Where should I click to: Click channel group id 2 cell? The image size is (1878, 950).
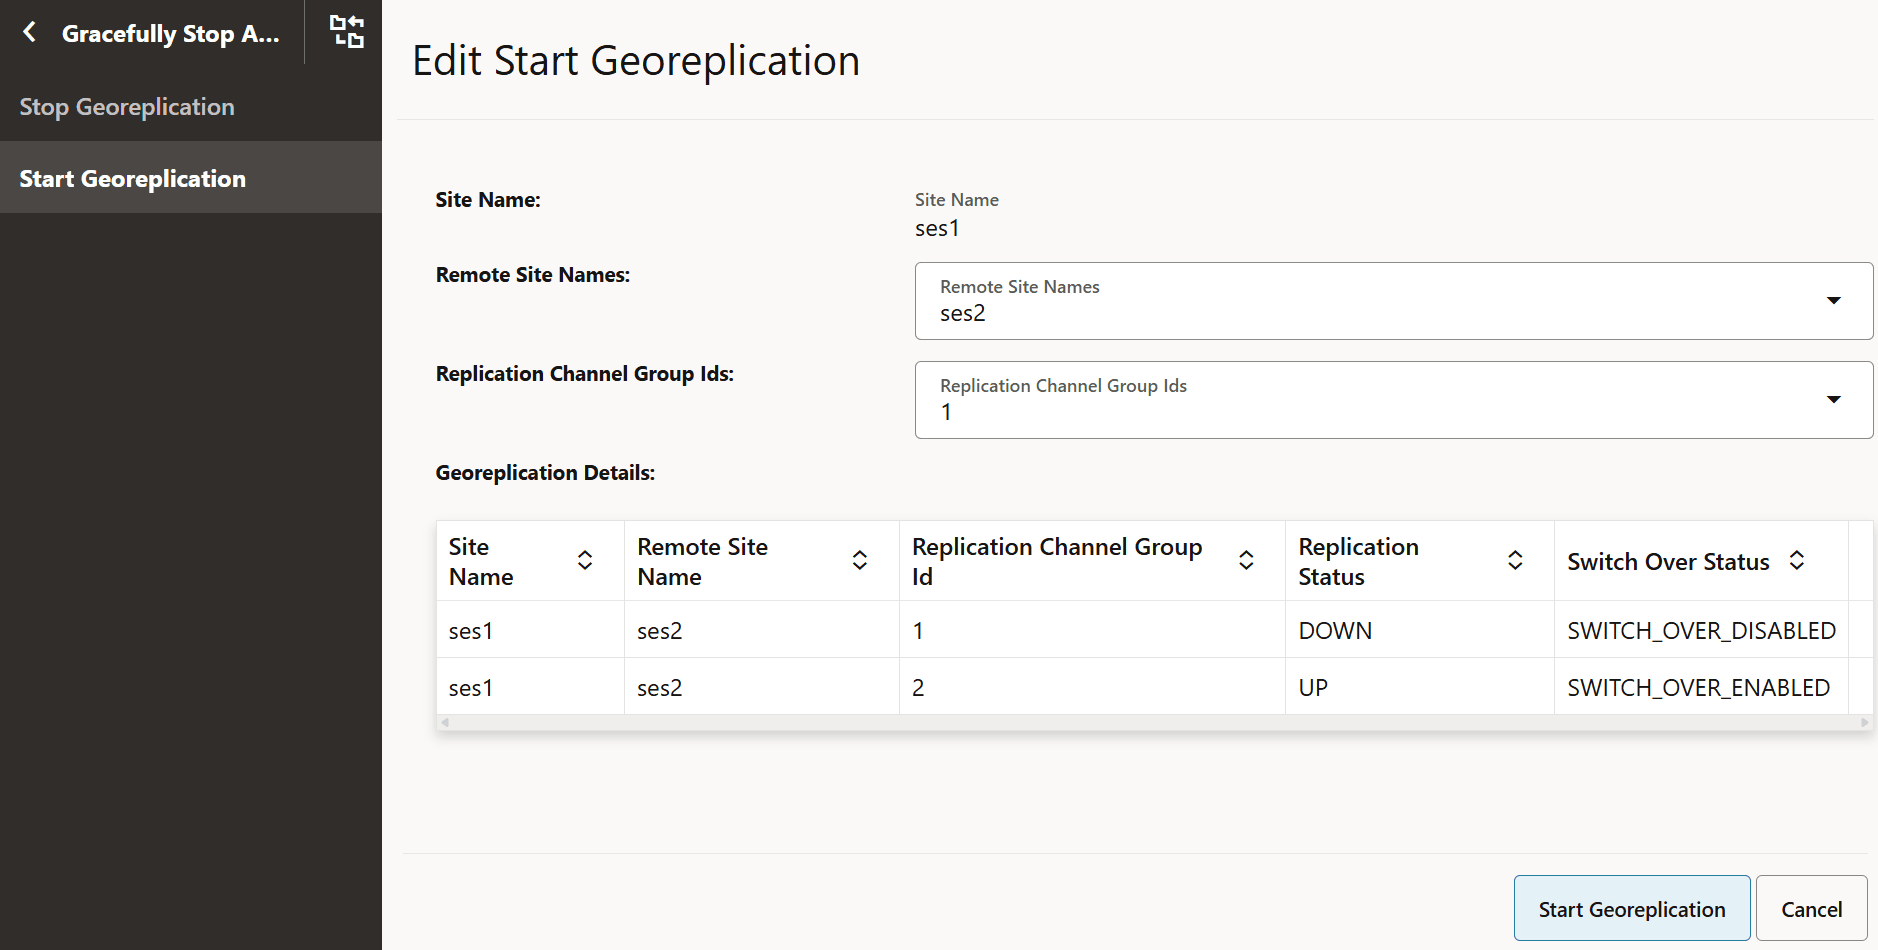click(1092, 687)
